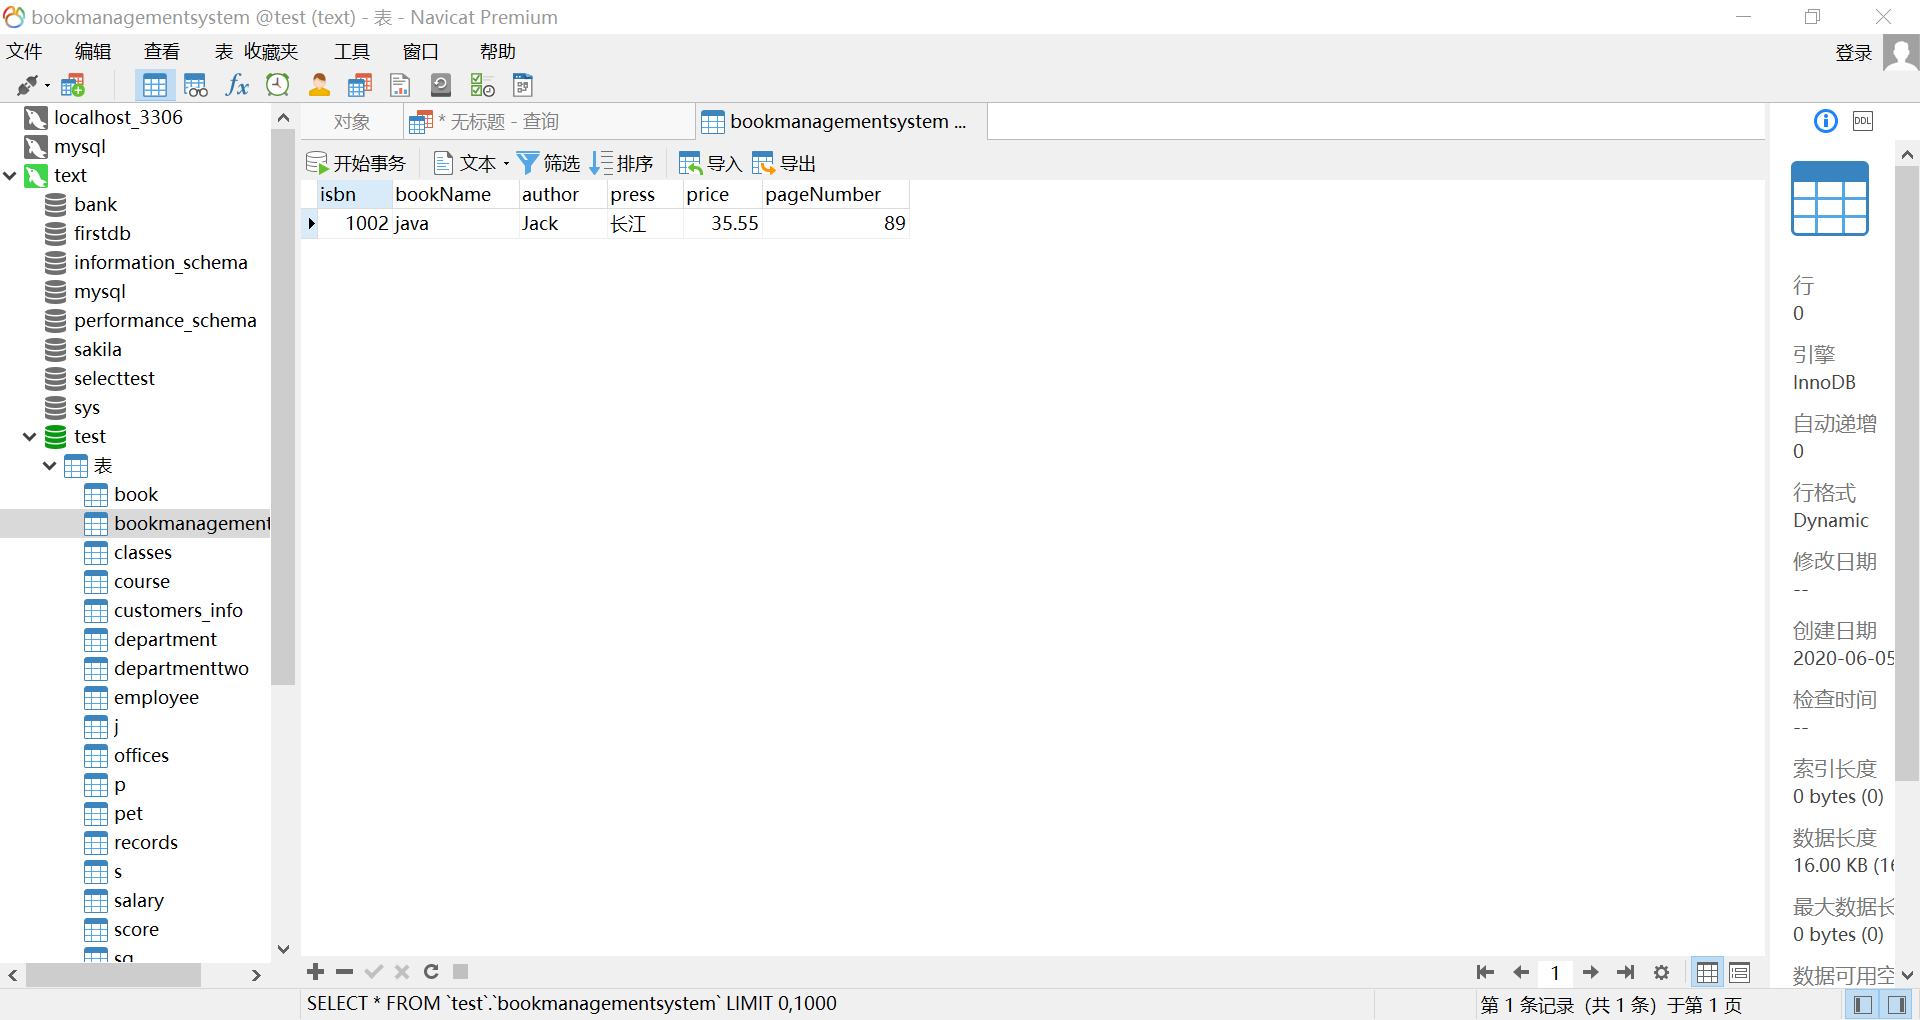Open the Automation schedule icon

[482, 85]
